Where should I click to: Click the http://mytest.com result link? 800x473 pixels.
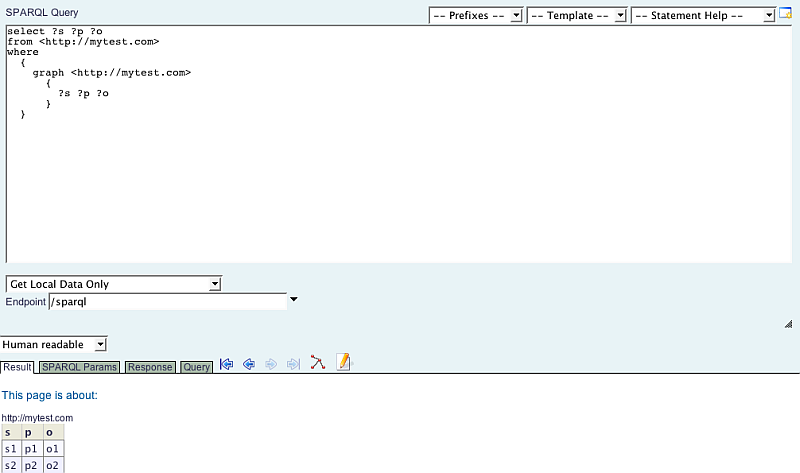pyautogui.click(x=37, y=418)
